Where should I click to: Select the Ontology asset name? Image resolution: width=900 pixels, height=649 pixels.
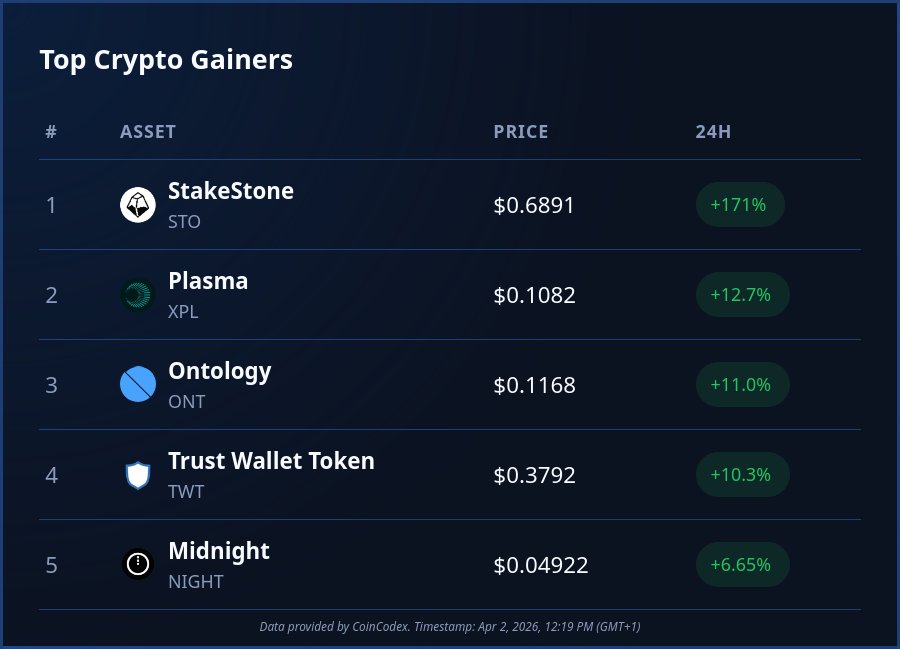(220, 371)
